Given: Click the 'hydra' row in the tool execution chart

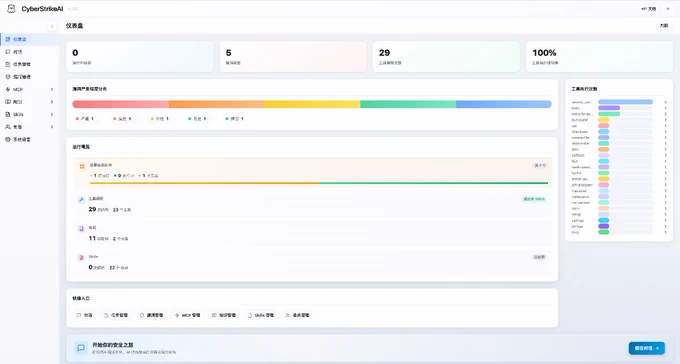Looking at the screenshot, I should pos(618,173).
